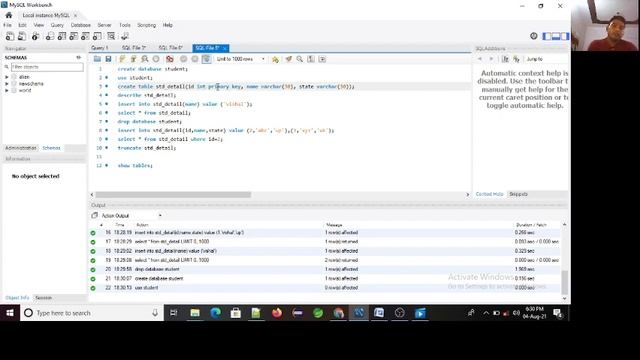This screenshot has width=640, height=360.
Task: Toggle display of invisible characters
Action: tap(311, 59)
